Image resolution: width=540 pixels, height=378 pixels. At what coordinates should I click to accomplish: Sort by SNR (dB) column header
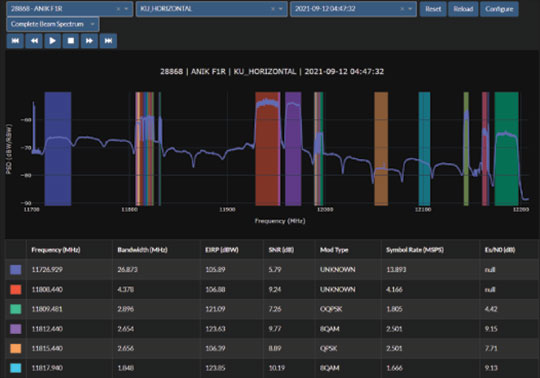(281, 250)
